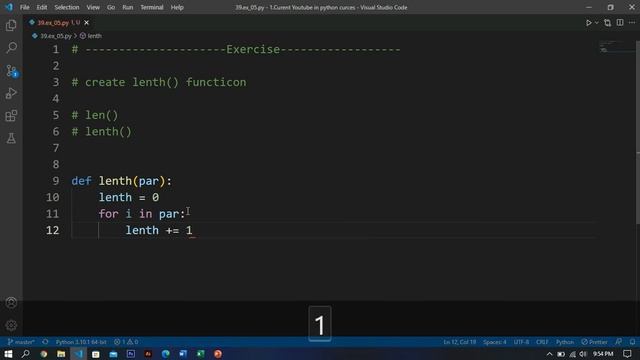
Task: Open Windows taskbar search
Action: (25, 354)
